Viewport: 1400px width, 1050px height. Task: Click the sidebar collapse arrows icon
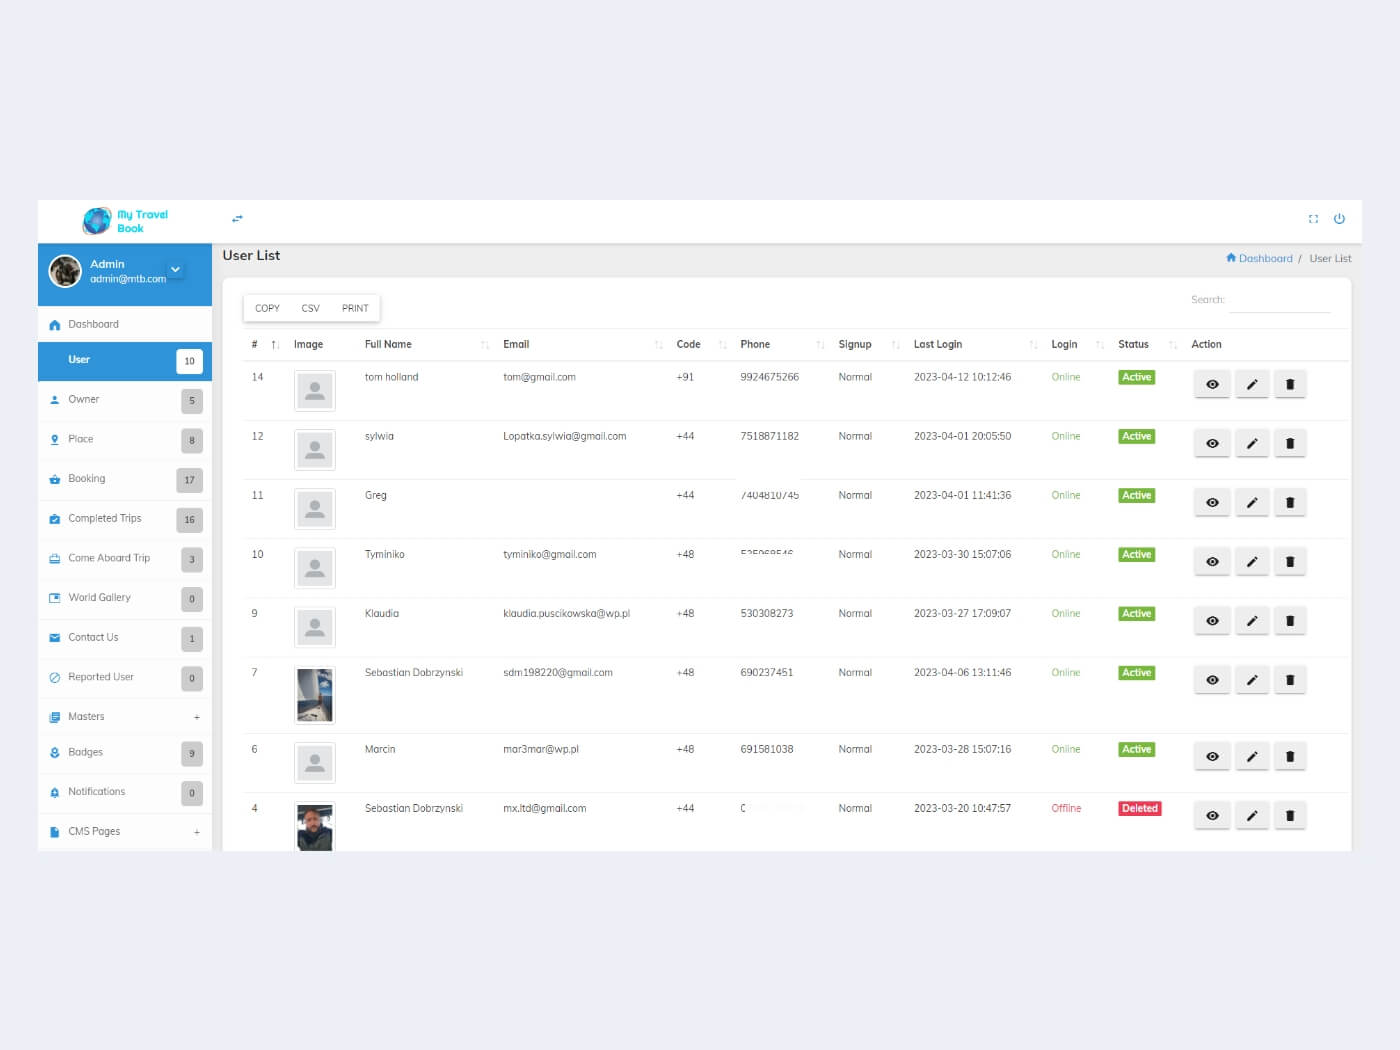pyautogui.click(x=237, y=218)
